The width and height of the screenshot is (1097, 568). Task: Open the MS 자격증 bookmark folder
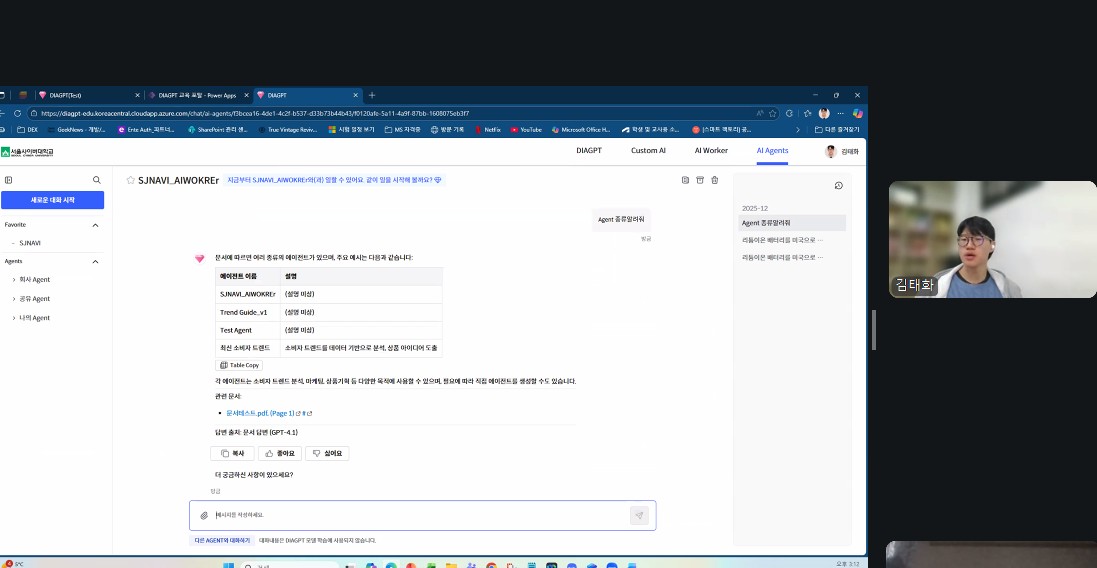tap(403, 129)
